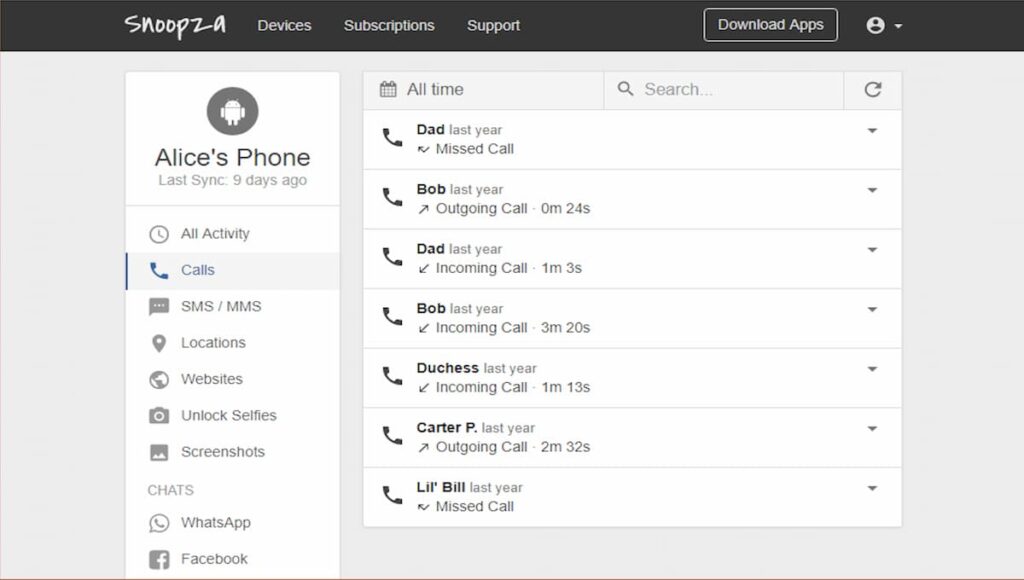Expand the Lil' Bill missed call arrow
The height and width of the screenshot is (580, 1024).
[872, 488]
